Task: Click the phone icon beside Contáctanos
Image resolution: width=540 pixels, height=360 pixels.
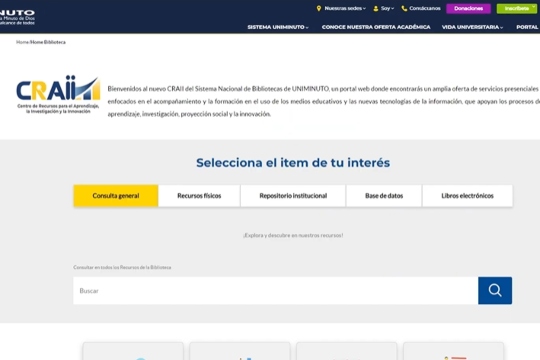Action: (x=404, y=9)
